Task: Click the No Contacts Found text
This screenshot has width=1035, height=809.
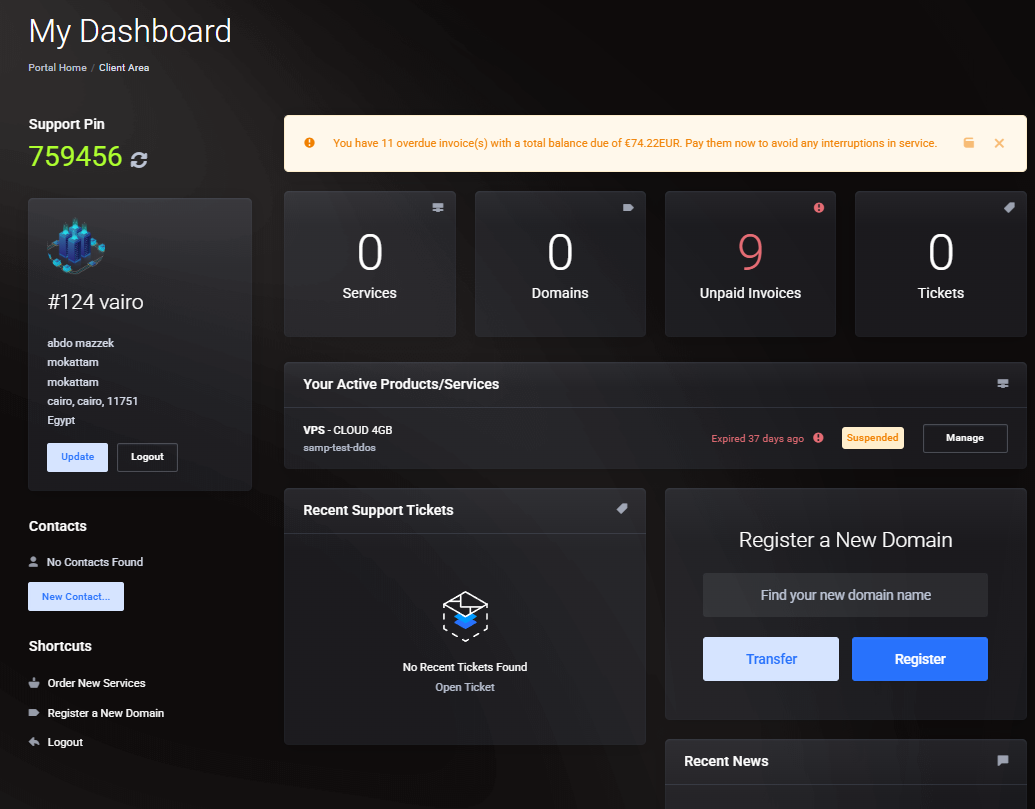Action: 95,562
